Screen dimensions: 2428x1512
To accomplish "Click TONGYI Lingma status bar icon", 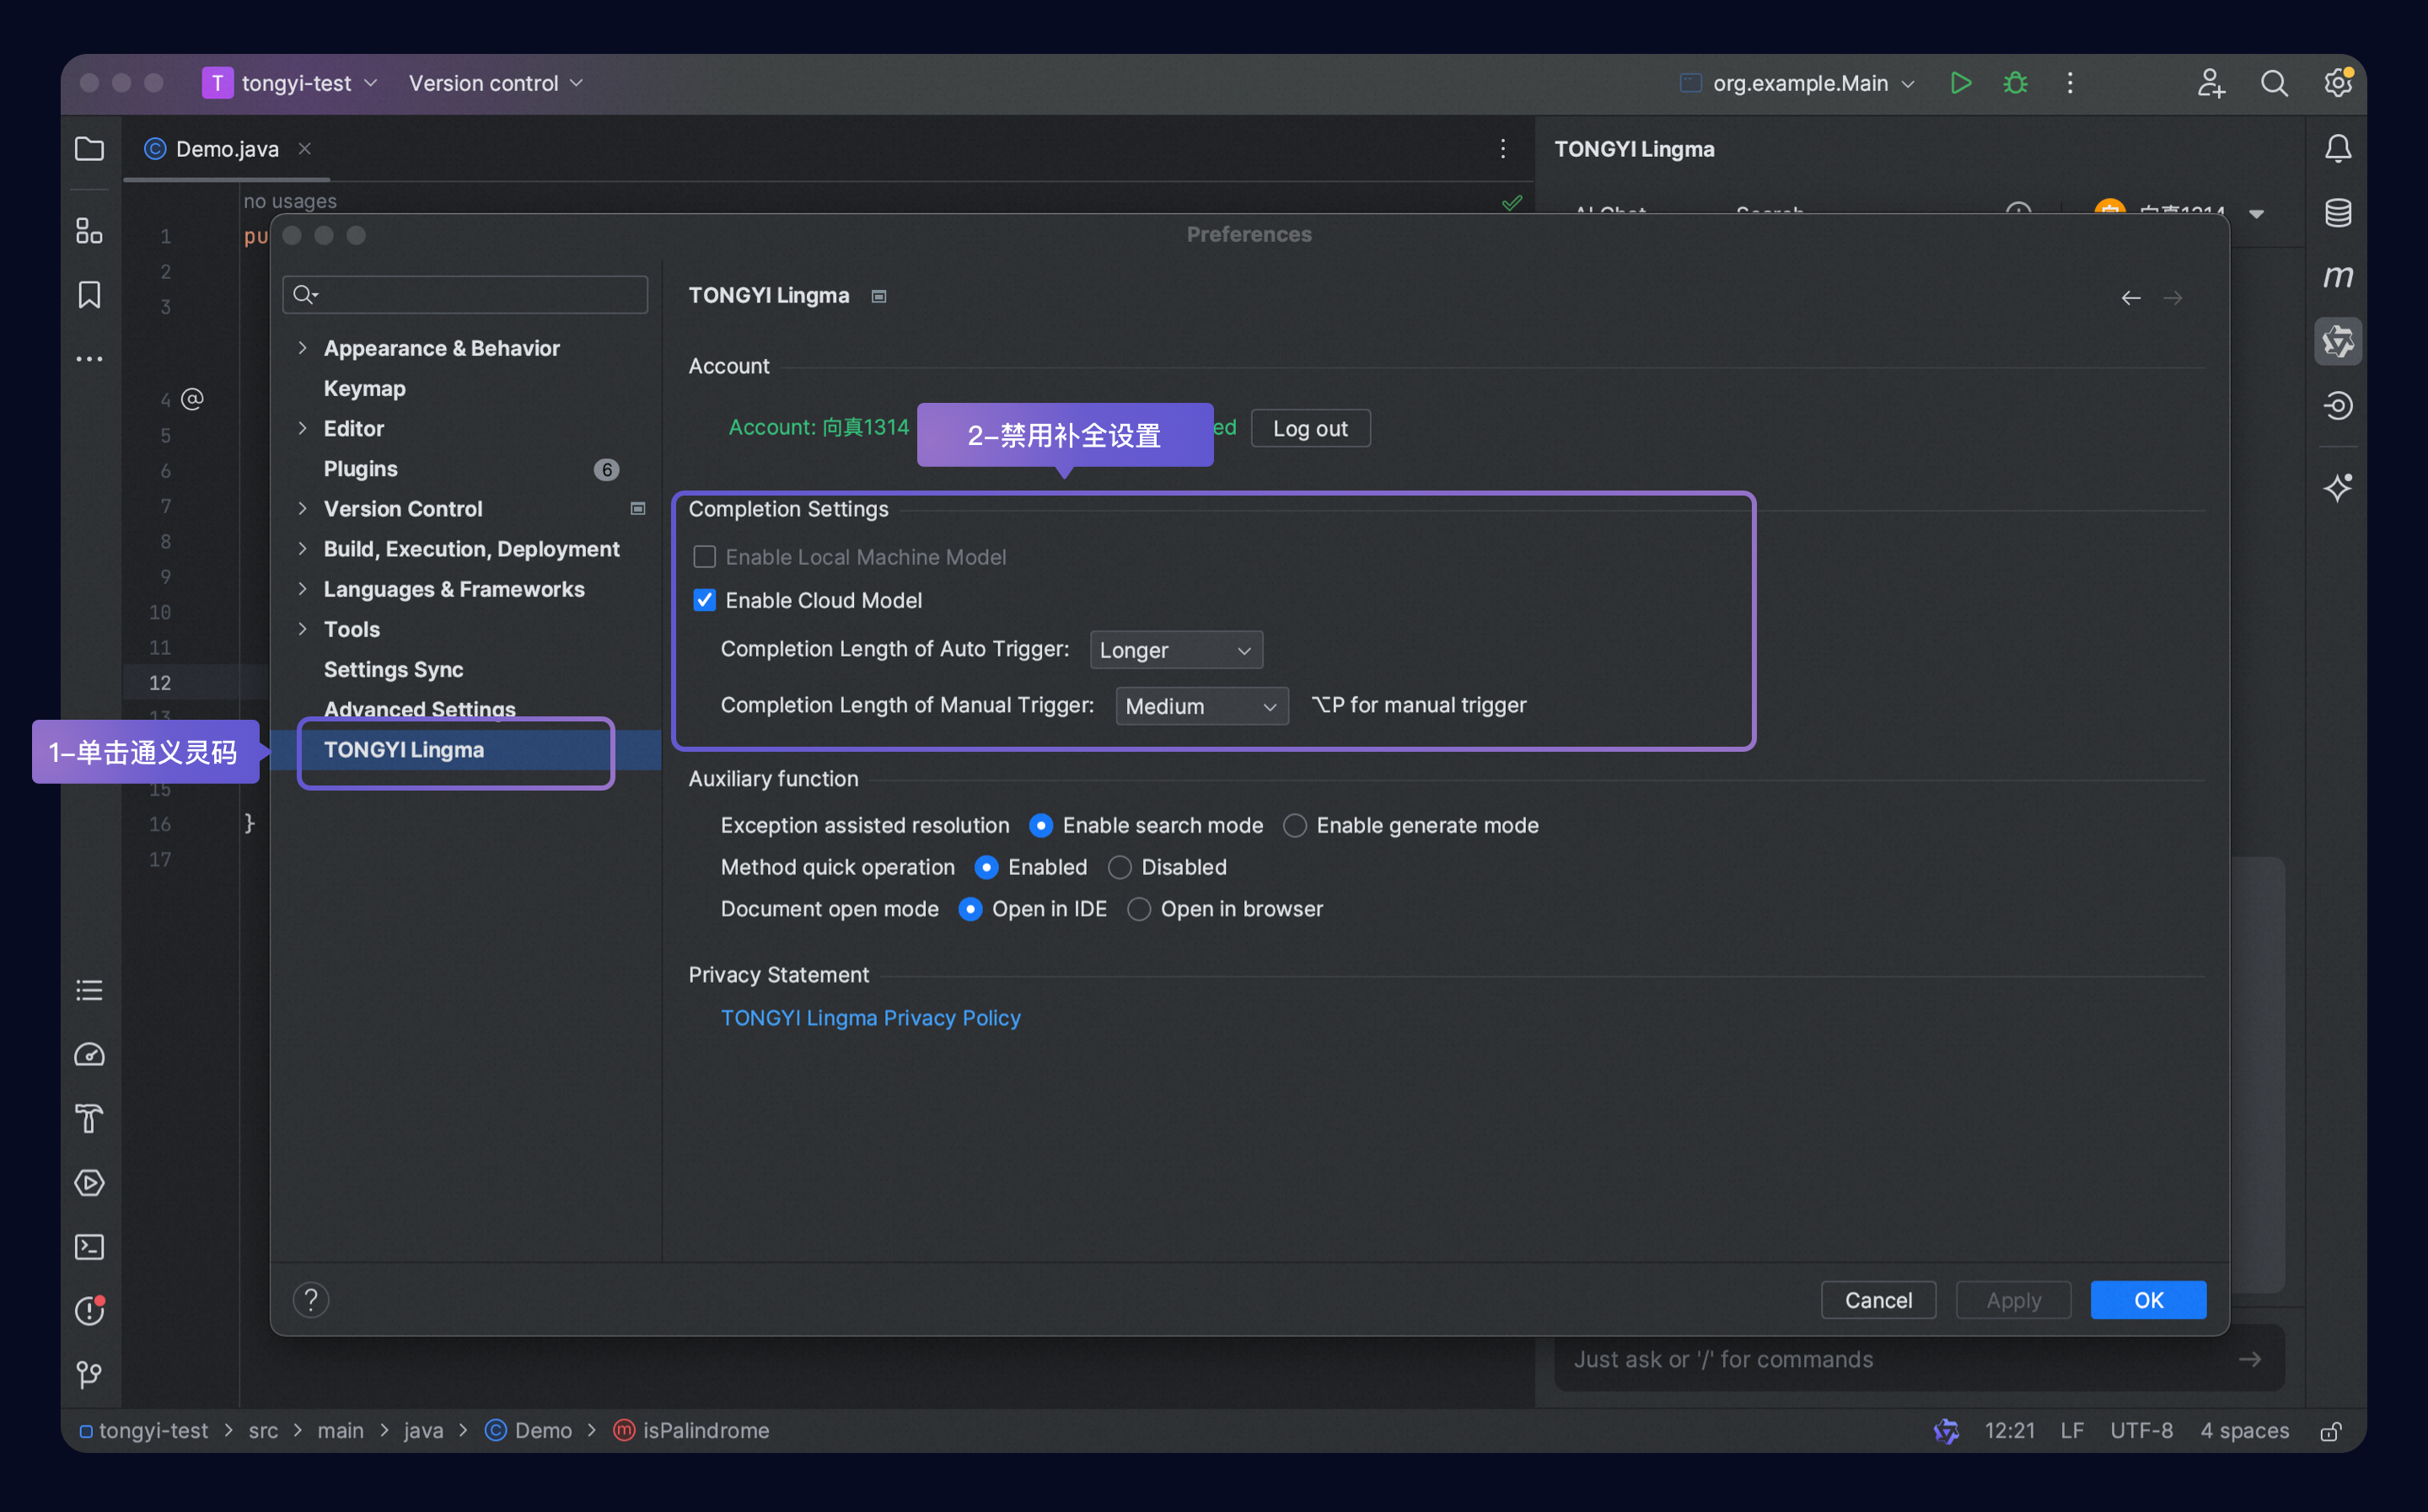I will tap(1945, 1431).
